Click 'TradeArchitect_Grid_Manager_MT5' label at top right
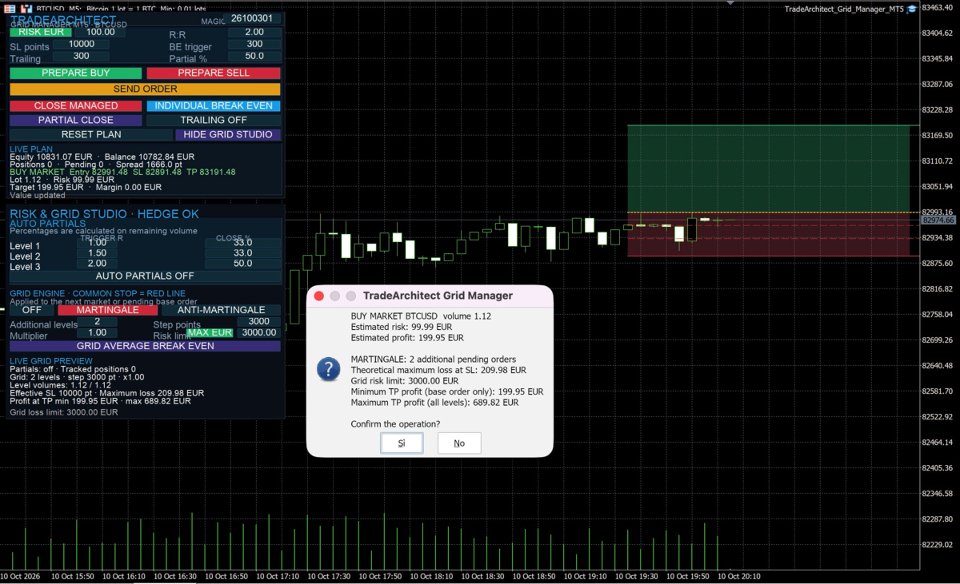This screenshot has width=960, height=584. [844, 9]
